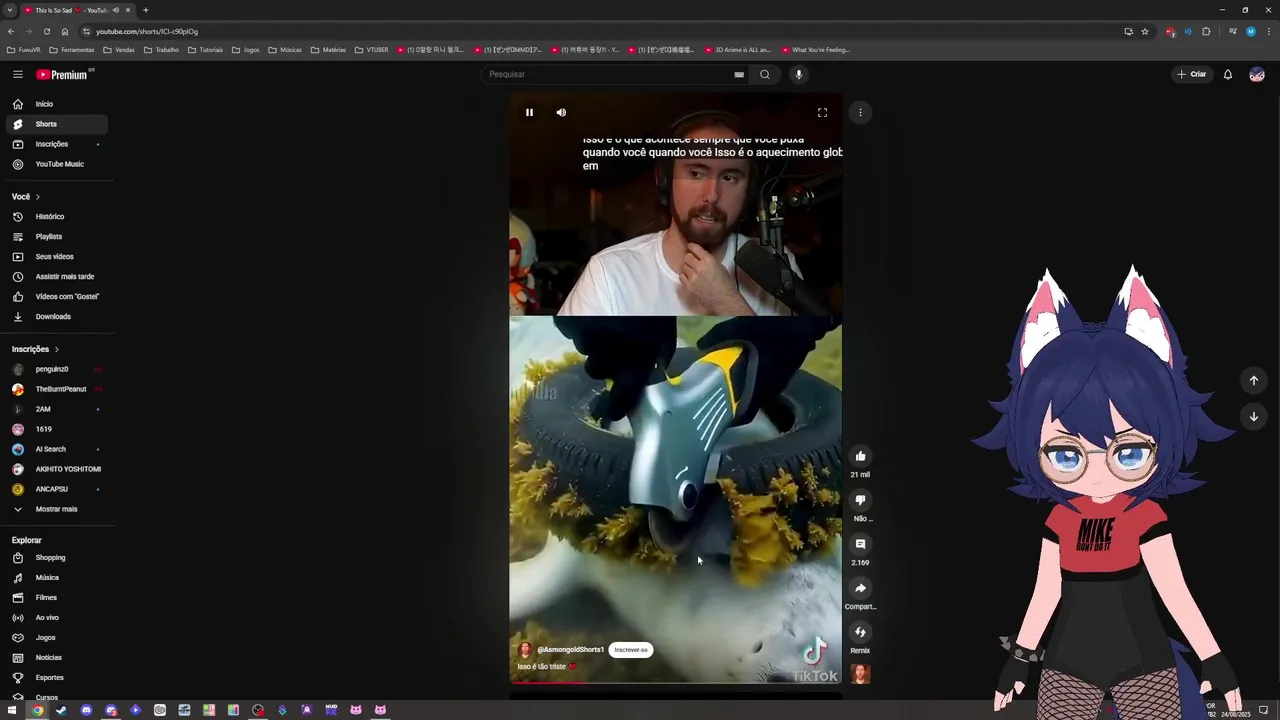
Task: Open Esportes in Explorar
Action: (56, 678)
